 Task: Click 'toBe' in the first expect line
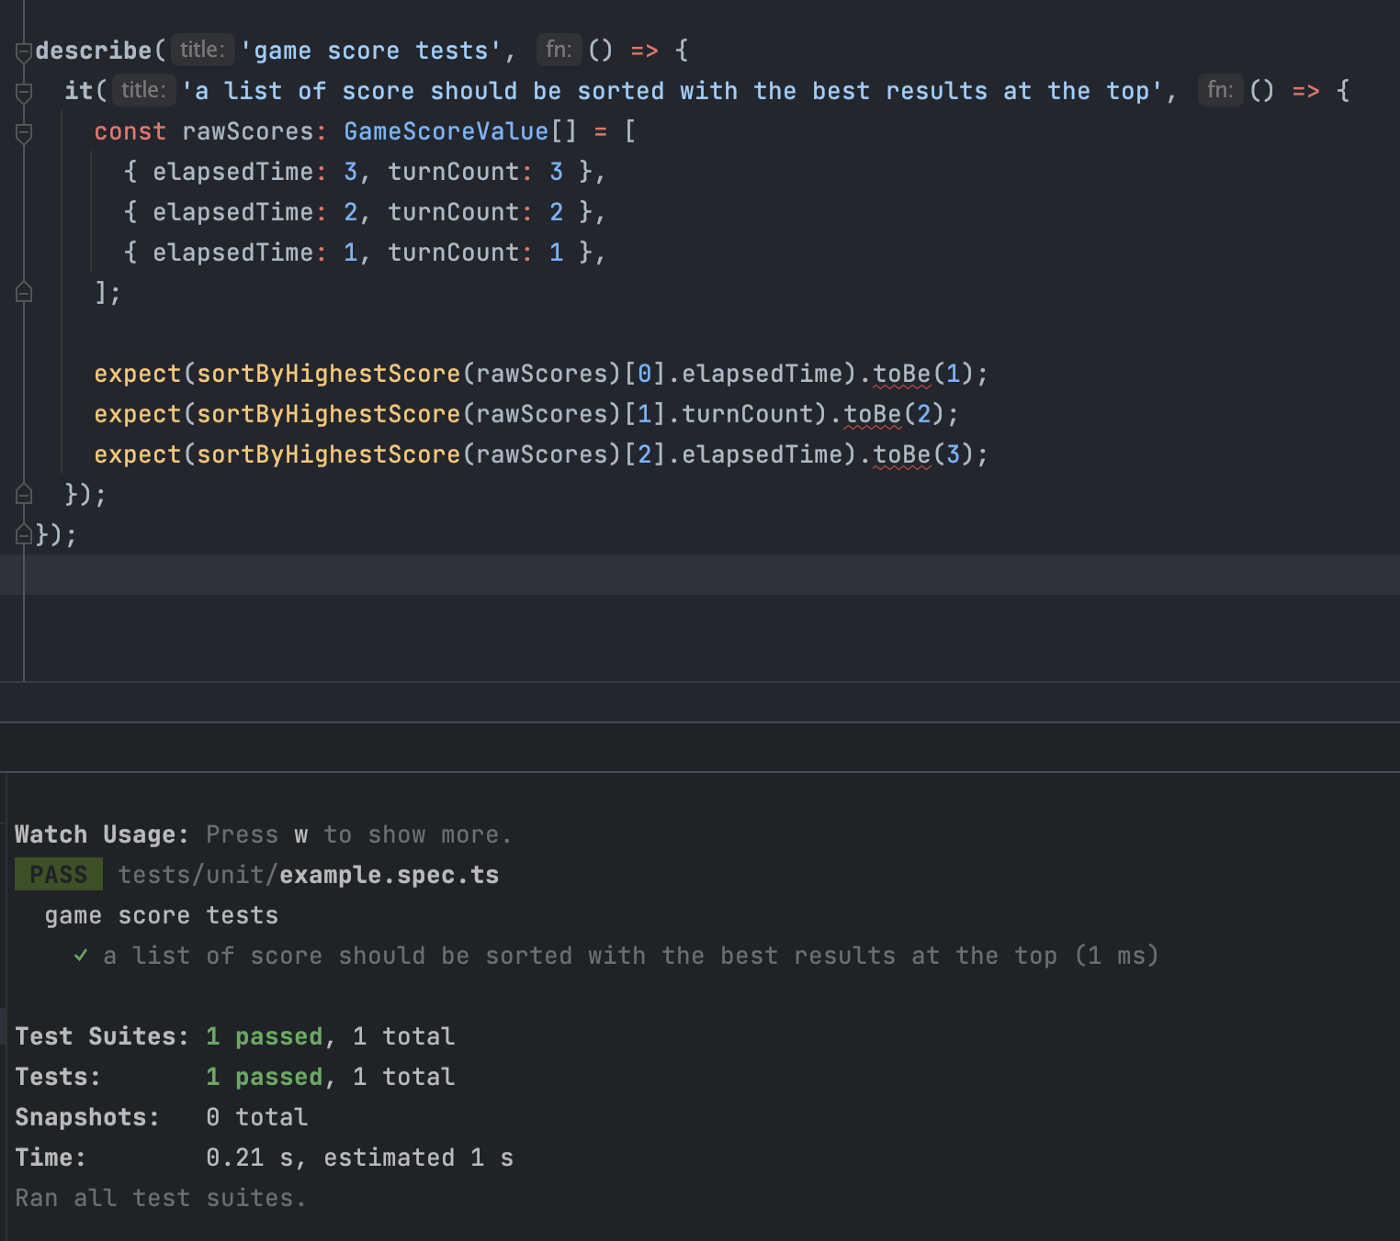[x=902, y=373]
